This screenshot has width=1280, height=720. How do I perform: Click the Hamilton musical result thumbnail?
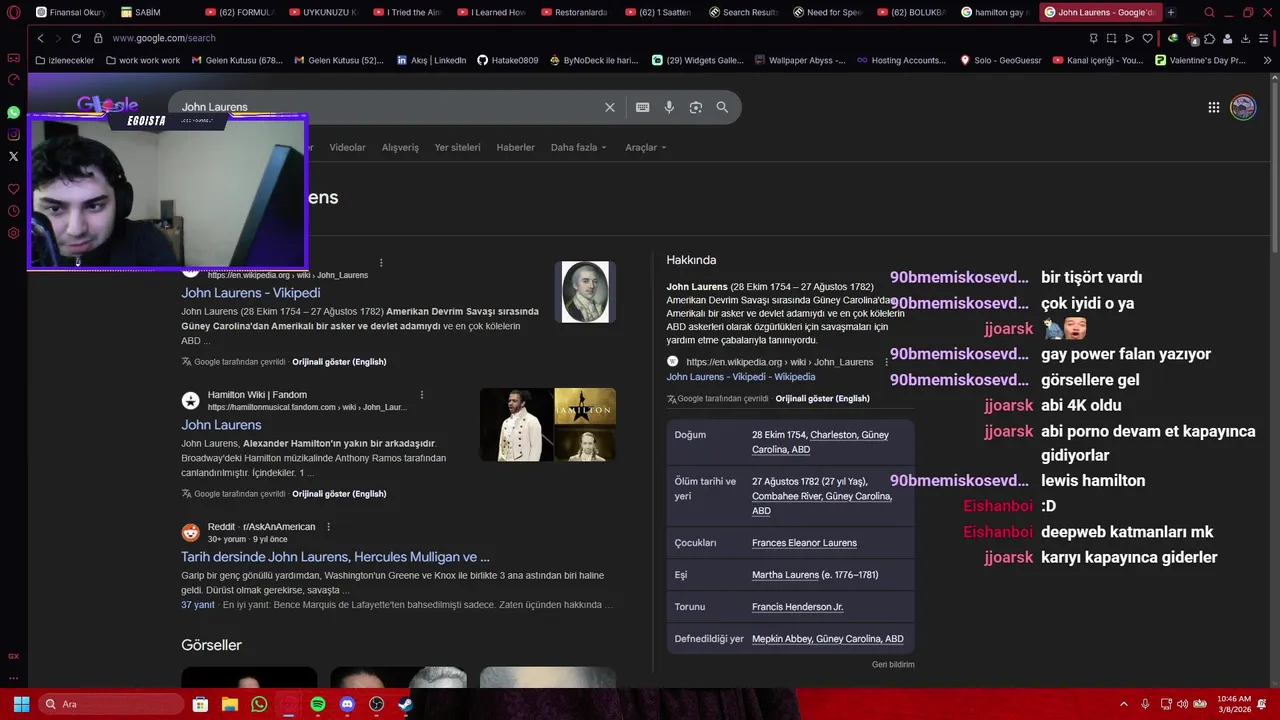pyautogui.click(x=548, y=425)
